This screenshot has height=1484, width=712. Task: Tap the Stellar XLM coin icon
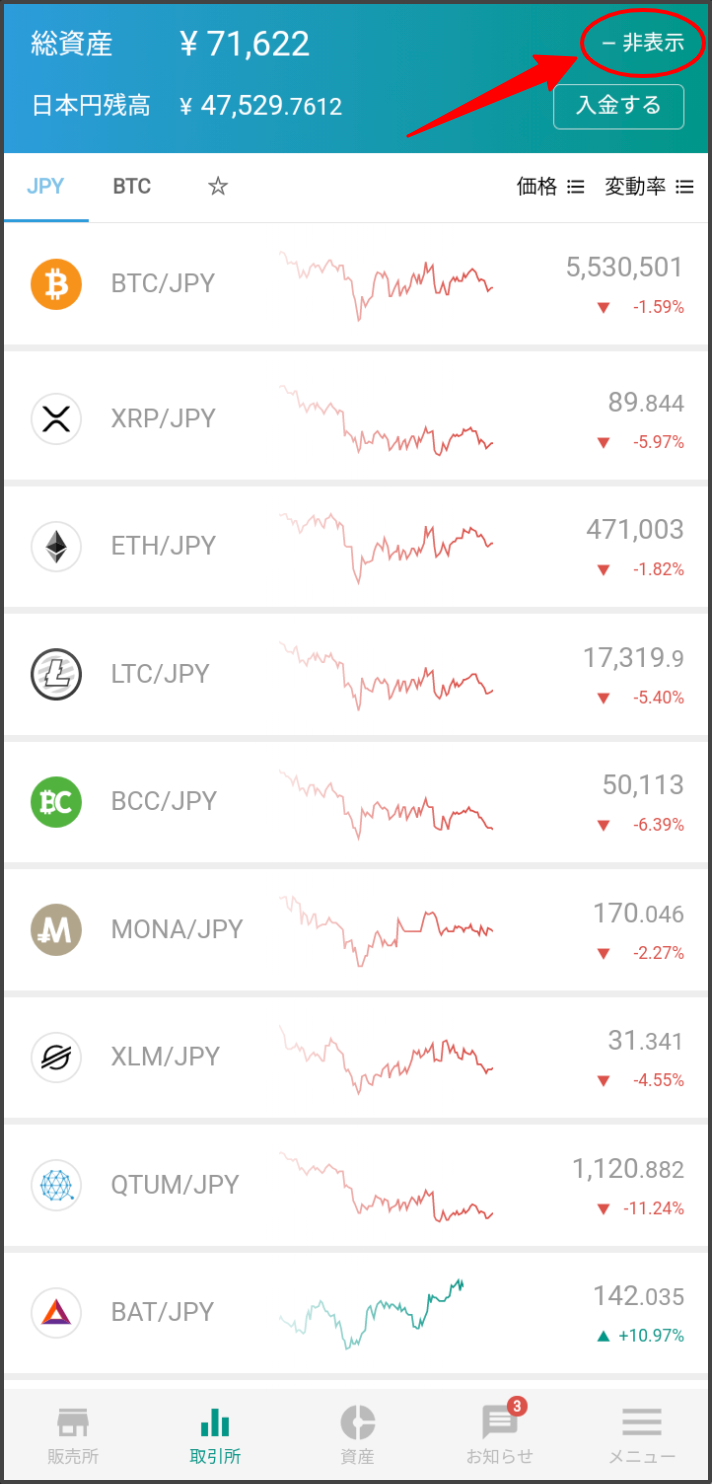click(x=56, y=1058)
